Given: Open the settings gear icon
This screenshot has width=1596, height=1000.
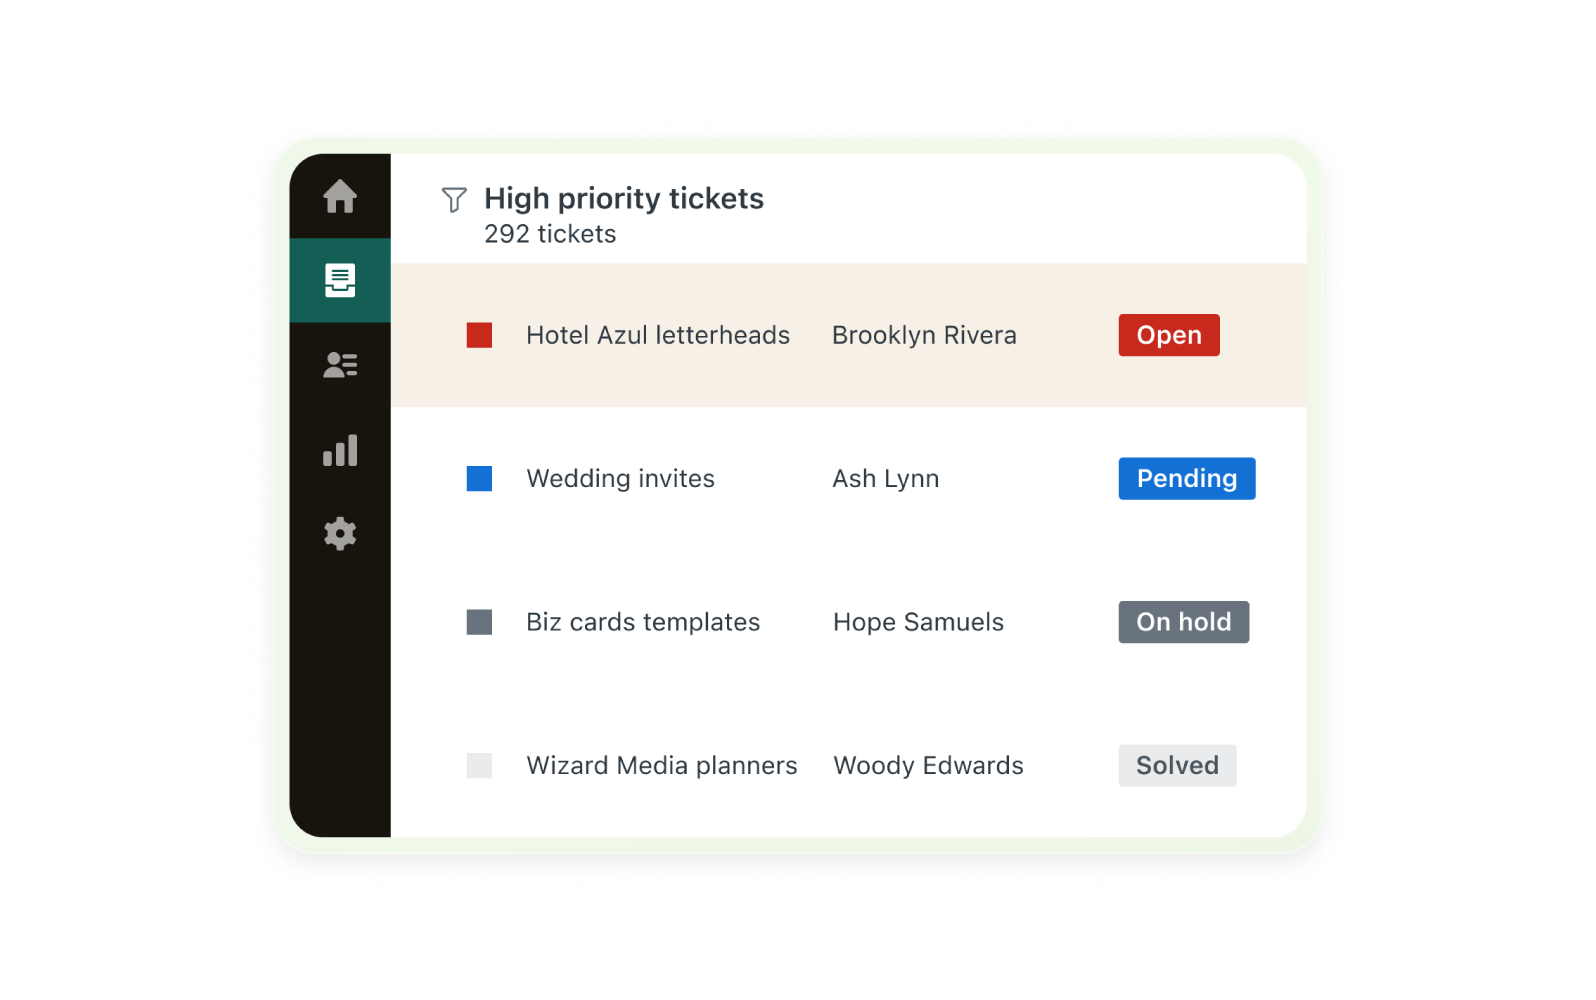Looking at the screenshot, I should tap(340, 534).
